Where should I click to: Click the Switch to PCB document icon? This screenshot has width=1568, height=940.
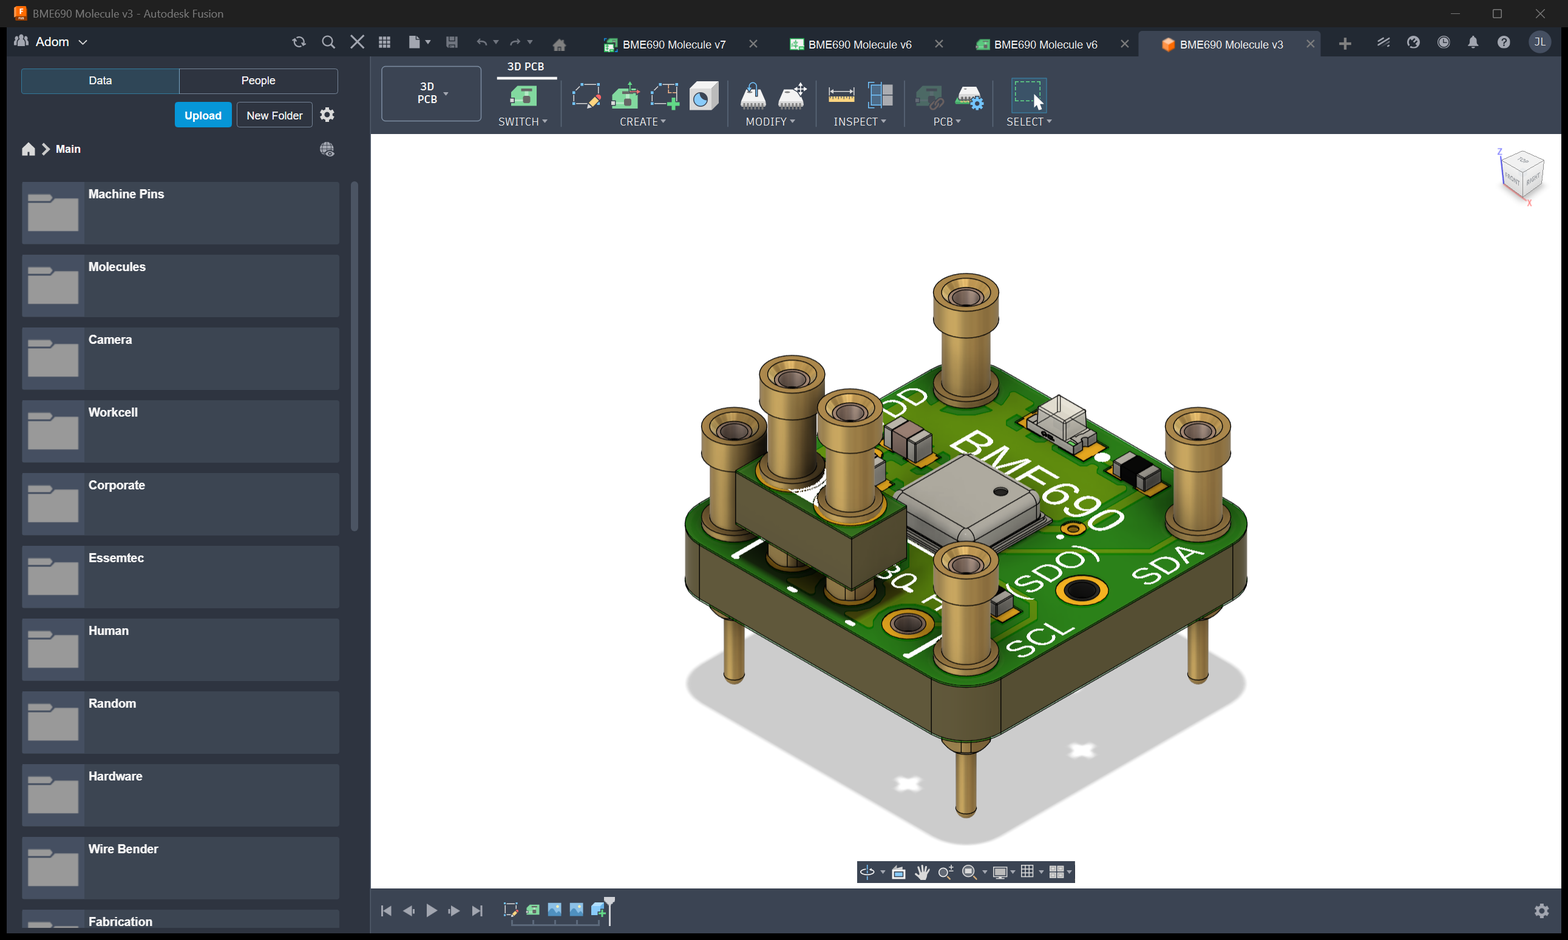pos(523,96)
